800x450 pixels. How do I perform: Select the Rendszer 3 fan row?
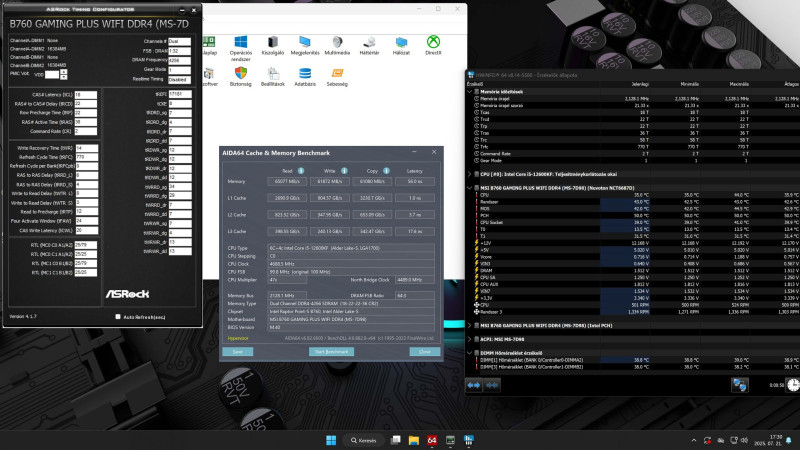633,312
